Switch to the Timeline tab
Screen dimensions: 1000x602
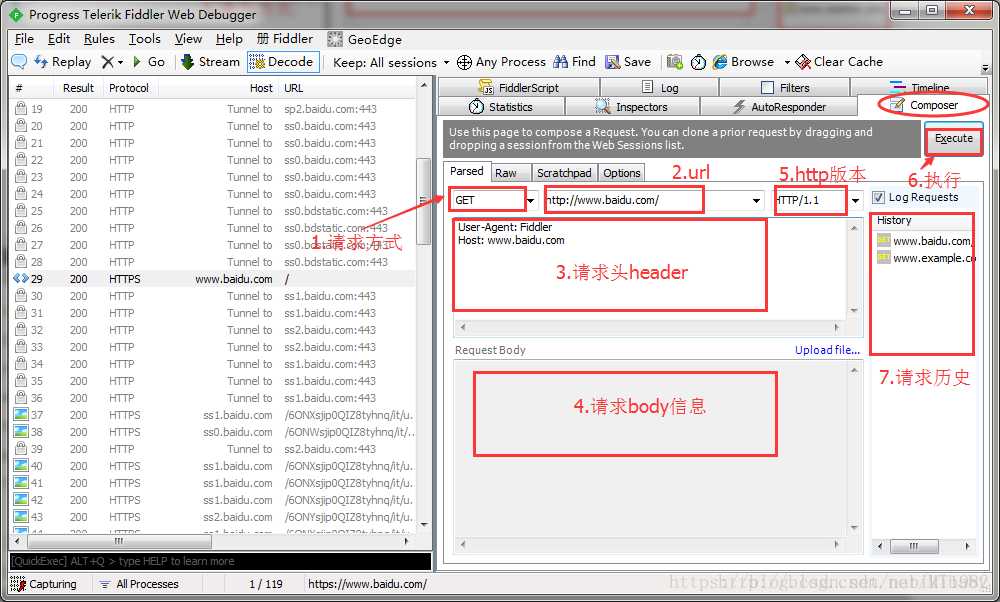pos(919,87)
